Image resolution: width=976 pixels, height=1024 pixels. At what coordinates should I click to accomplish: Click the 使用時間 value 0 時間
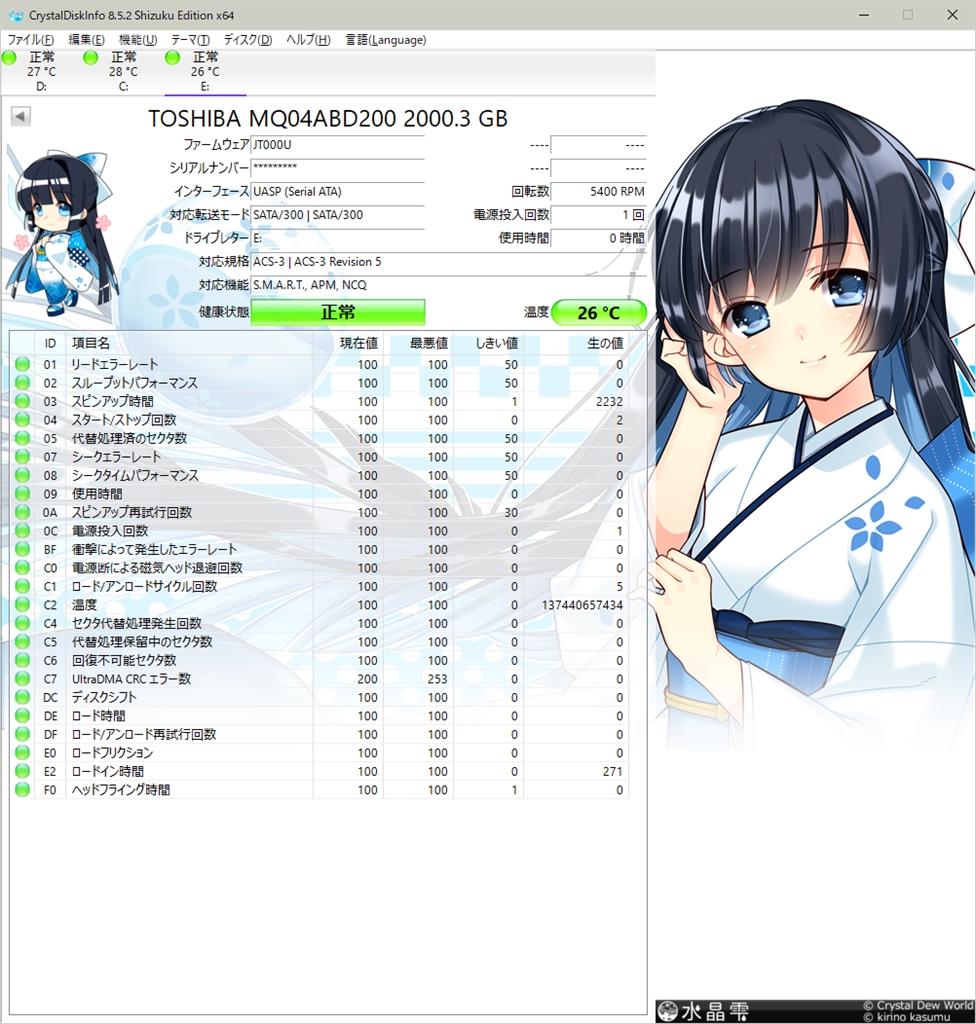click(x=598, y=238)
